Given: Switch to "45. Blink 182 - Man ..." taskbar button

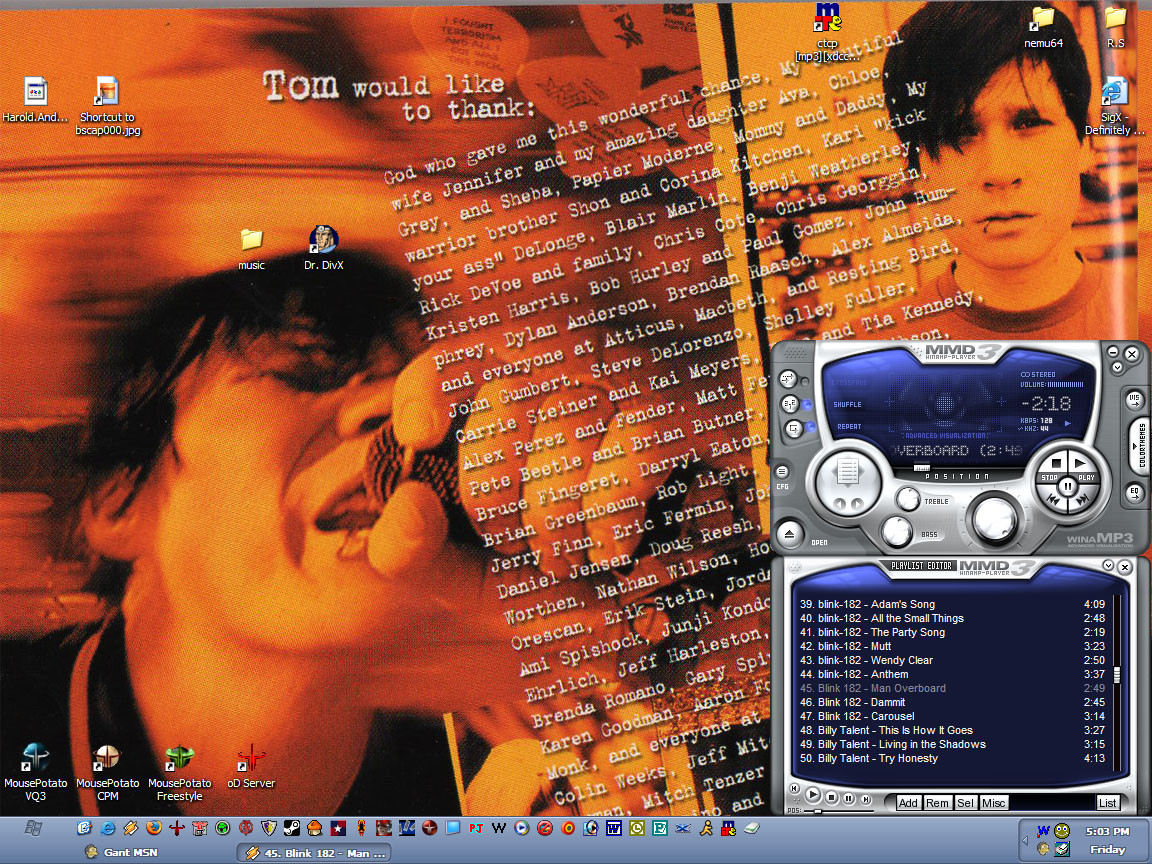Looking at the screenshot, I should point(315,853).
